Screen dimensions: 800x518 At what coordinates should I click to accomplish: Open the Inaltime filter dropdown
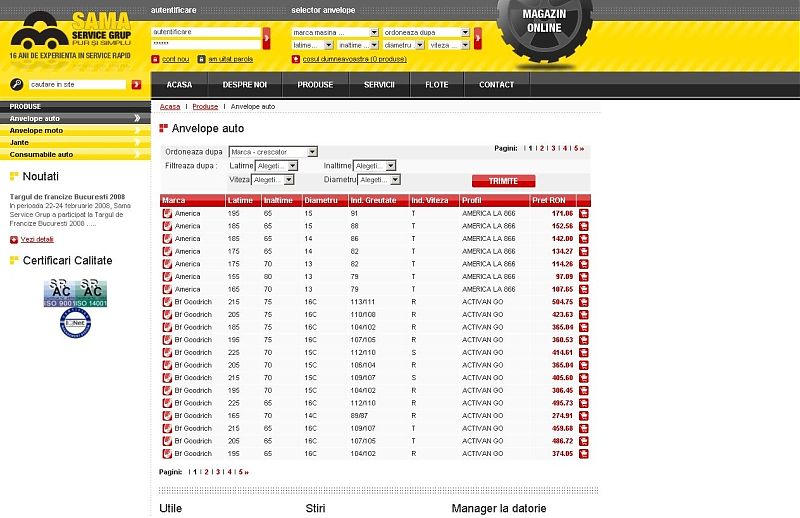[374, 166]
